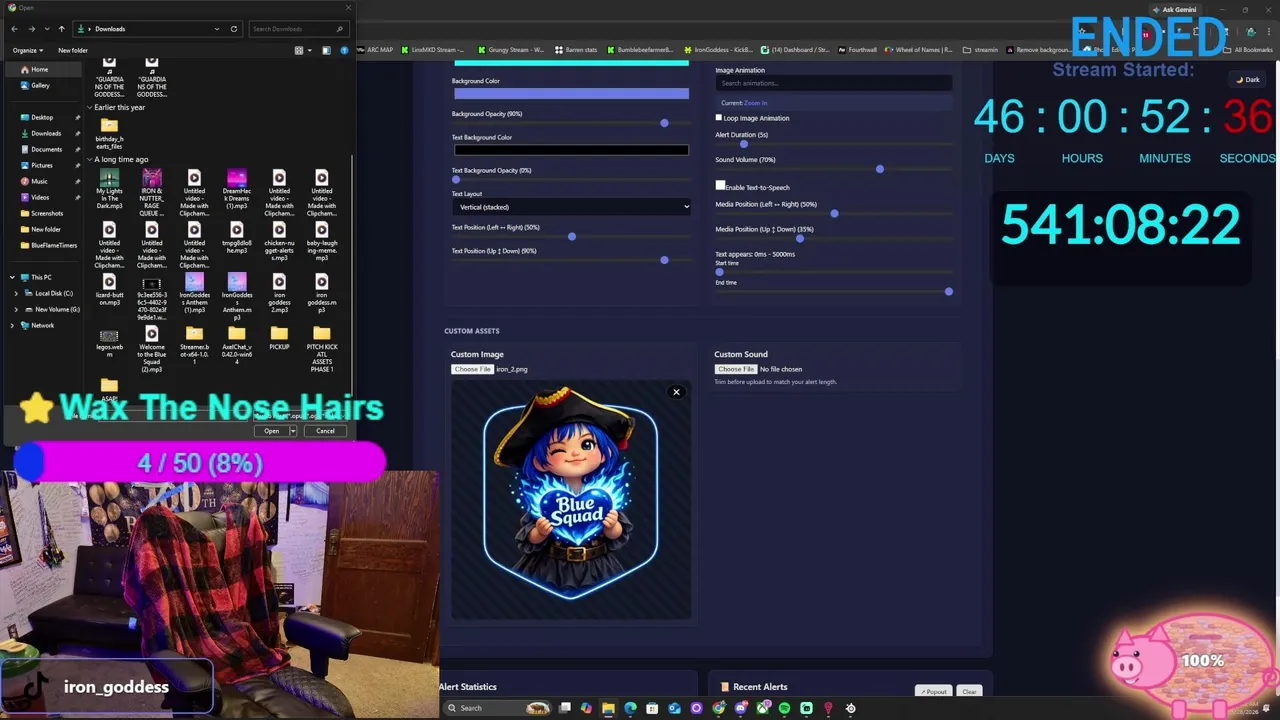Image resolution: width=1280 pixels, height=720 pixels.
Task: Select the chicken-nugget-alerts.mp3 file
Action: click(x=279, y=242)
